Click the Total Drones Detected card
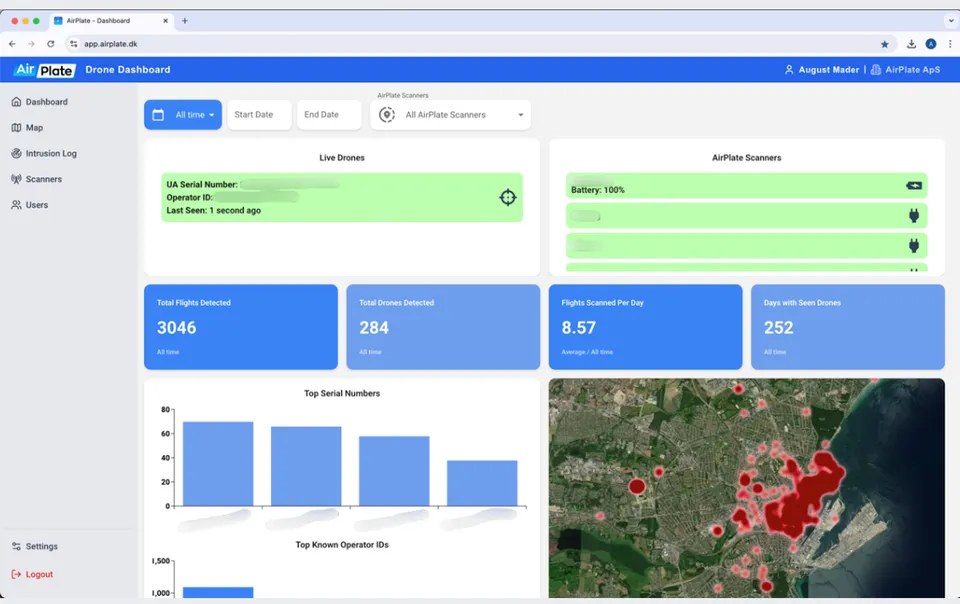960x604 pixels. [x=443, y=327]
